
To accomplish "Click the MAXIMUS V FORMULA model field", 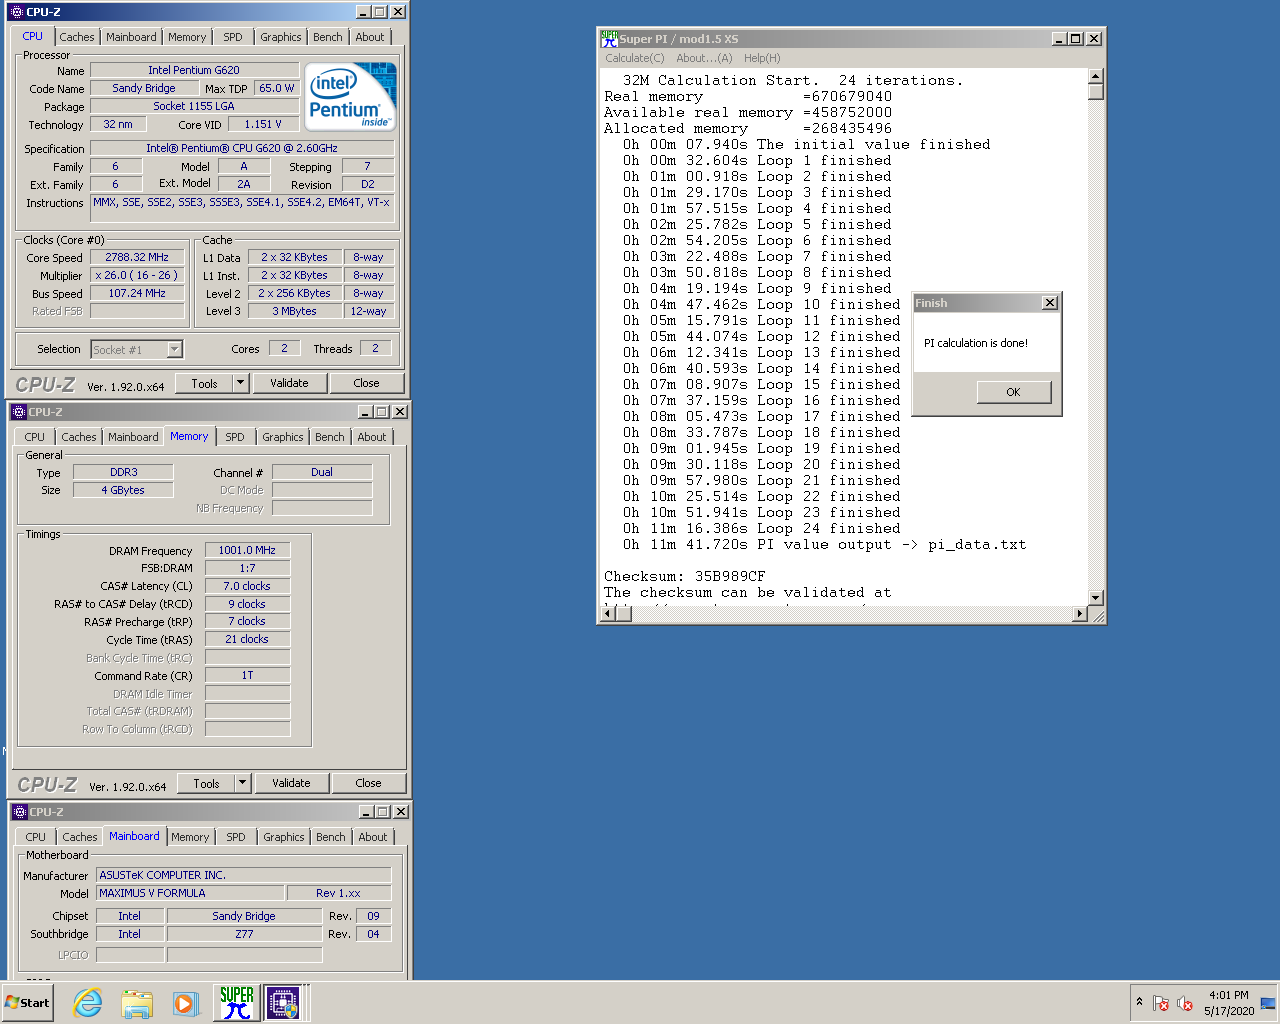I will pyautogui.click(x=190, y=893).
